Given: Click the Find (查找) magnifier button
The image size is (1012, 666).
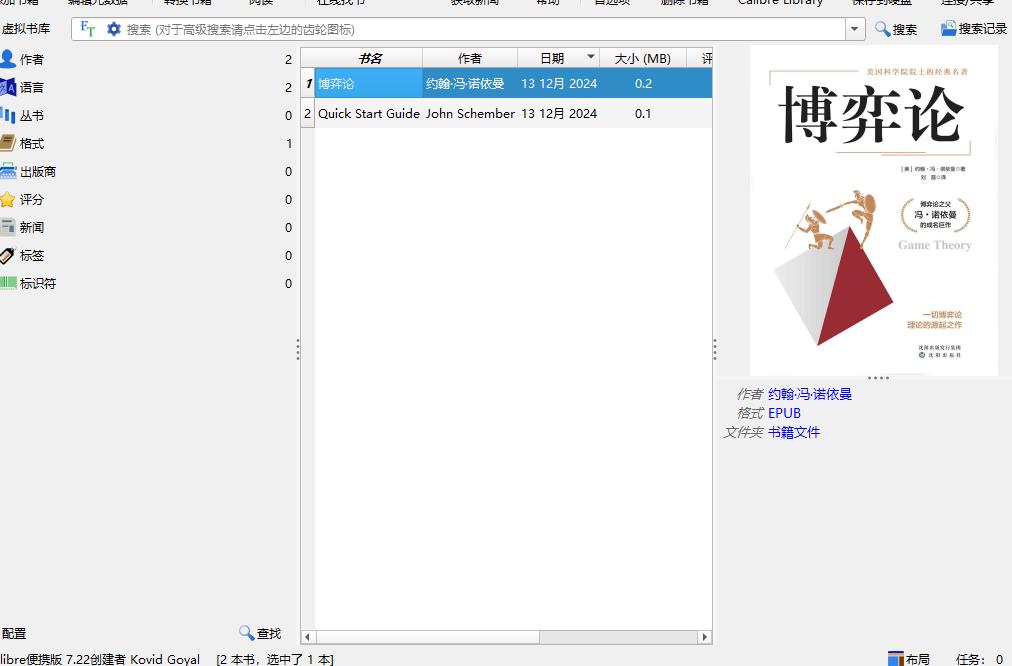Looking at the screenshot, I should 259,633.
